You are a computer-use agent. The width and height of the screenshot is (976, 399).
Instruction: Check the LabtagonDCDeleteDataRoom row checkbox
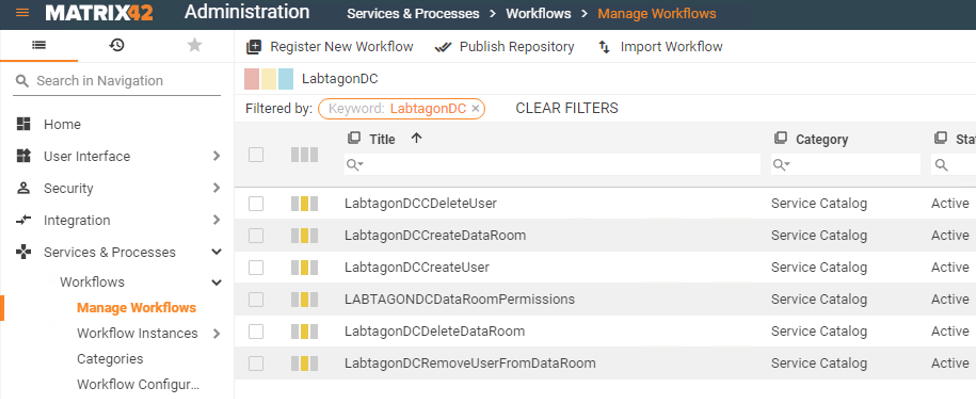coord(256,331)
